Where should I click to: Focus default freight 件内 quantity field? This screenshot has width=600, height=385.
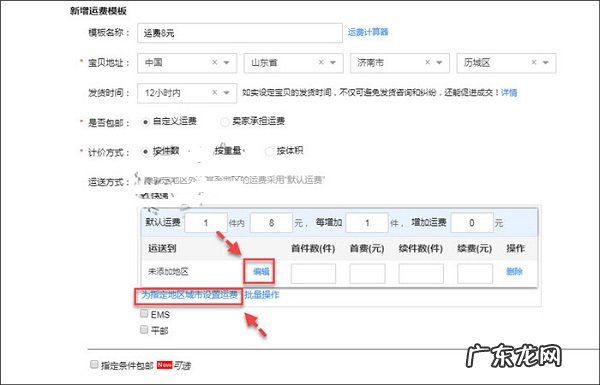click(x=206, y=223)
